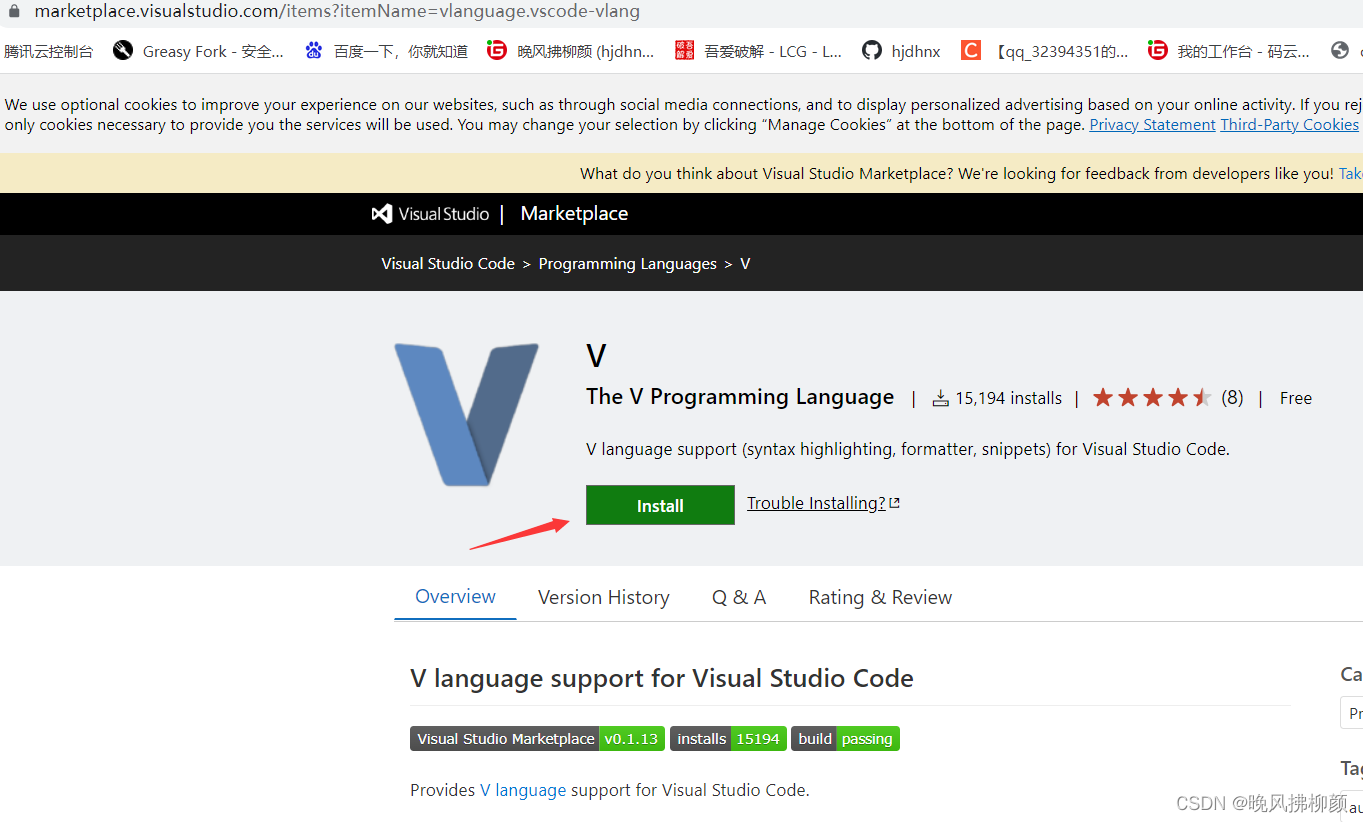Open the 吾爱破解 bookmark
1363x822 pixels.
759,51
